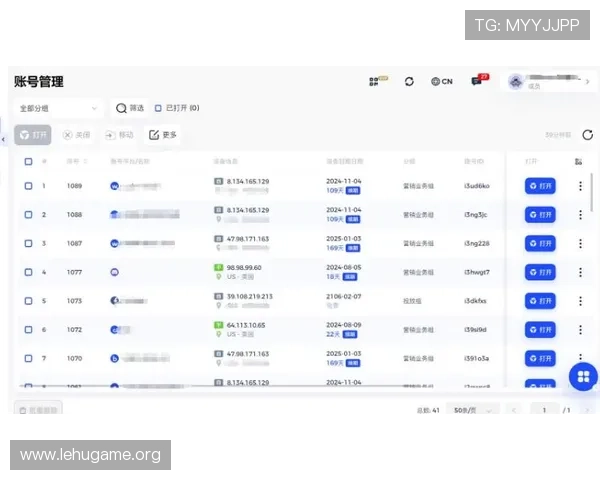Open three-dot menu for row 1088
This screenshot has width=600, height=480.
(x=580, y=215)
